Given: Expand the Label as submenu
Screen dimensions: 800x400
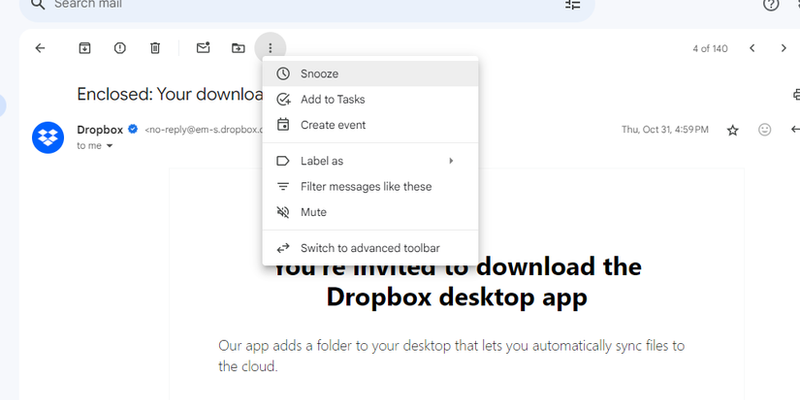Looking at the screenshot, I should click(x=370, y=161).
